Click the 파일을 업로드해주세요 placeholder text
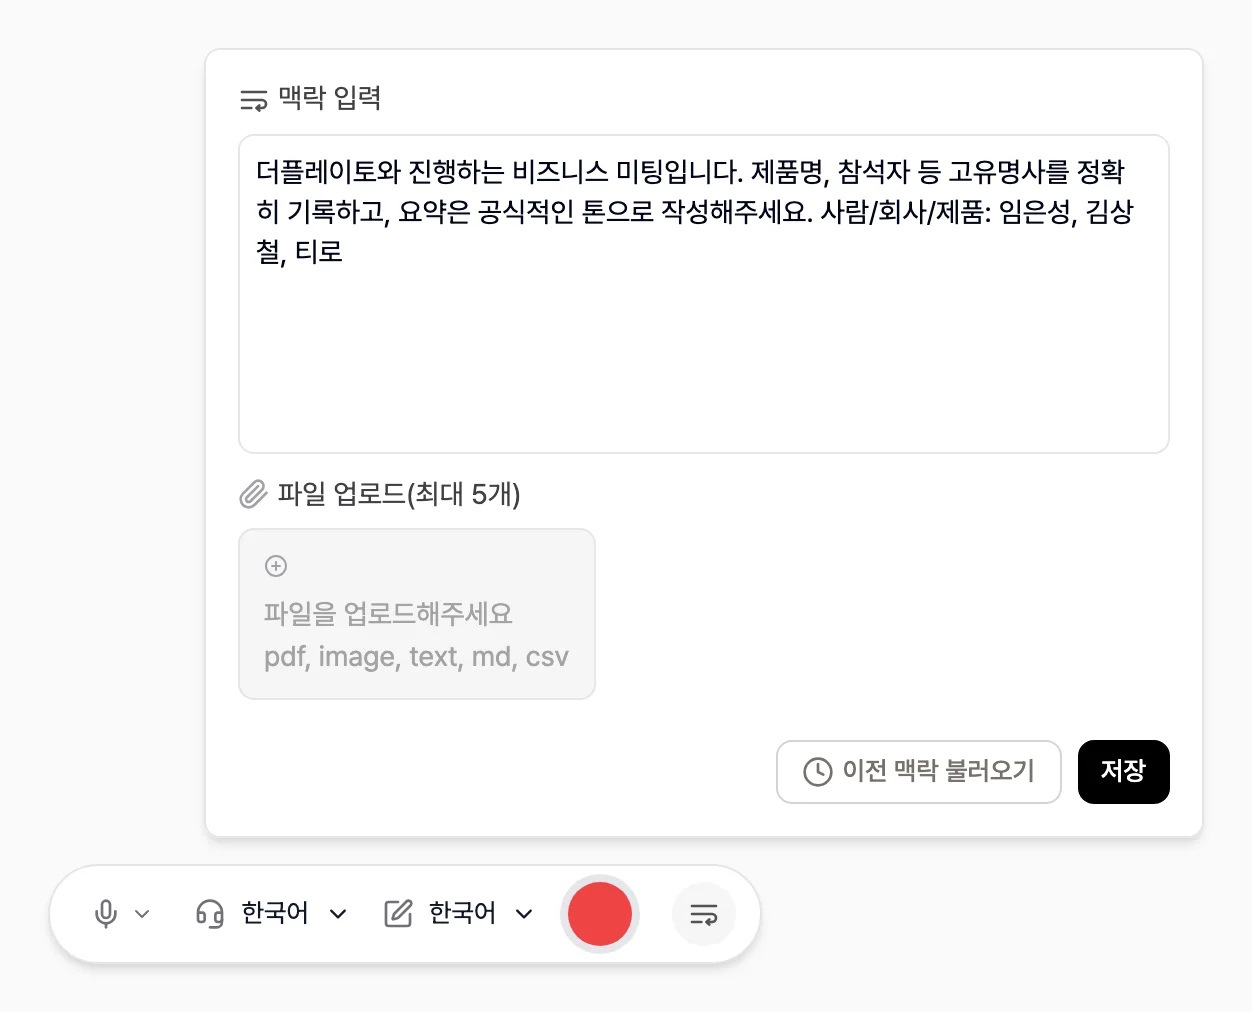1252x1012 pixels. coord(388,613)
